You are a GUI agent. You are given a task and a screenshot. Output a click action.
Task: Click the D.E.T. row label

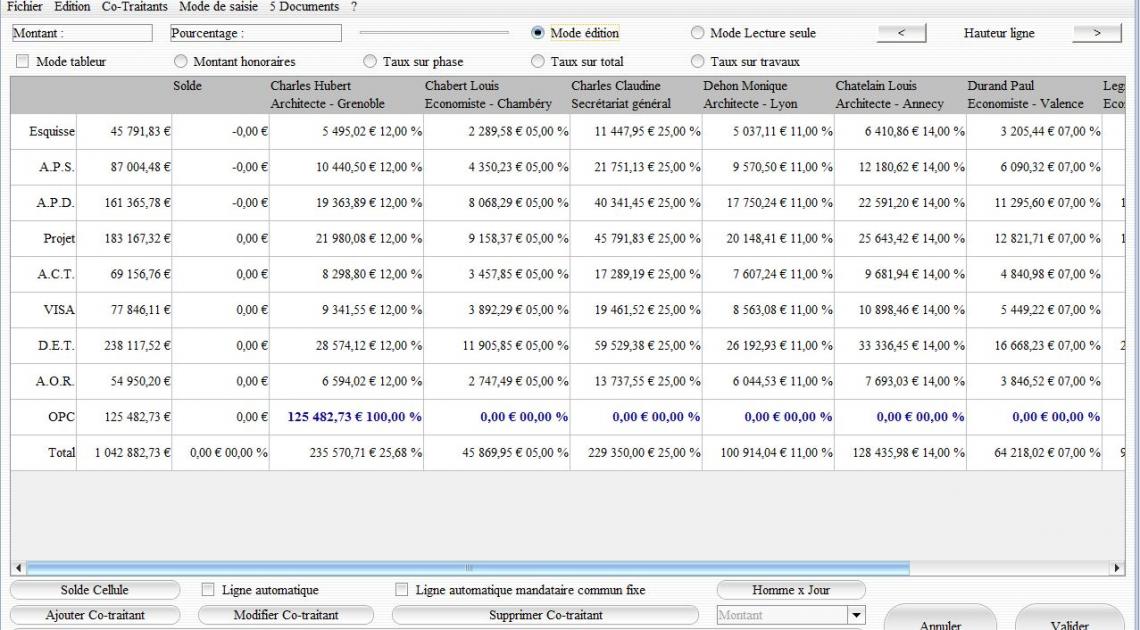(x=56, y=345)
